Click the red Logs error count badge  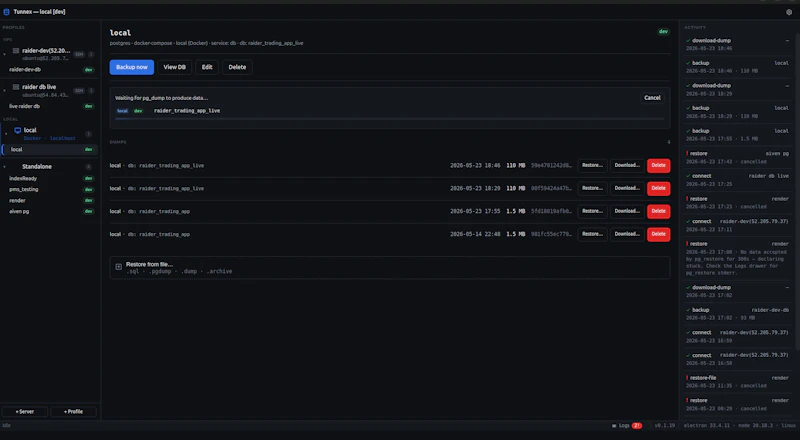636,425
